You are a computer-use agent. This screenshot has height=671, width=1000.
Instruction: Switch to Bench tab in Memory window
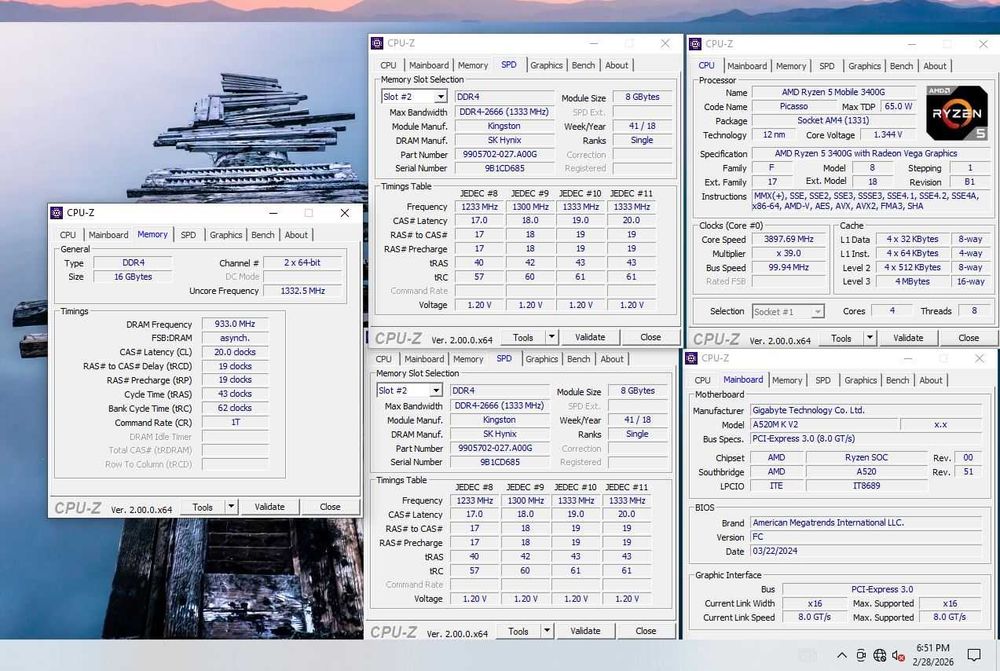click(x=263, y=235)
